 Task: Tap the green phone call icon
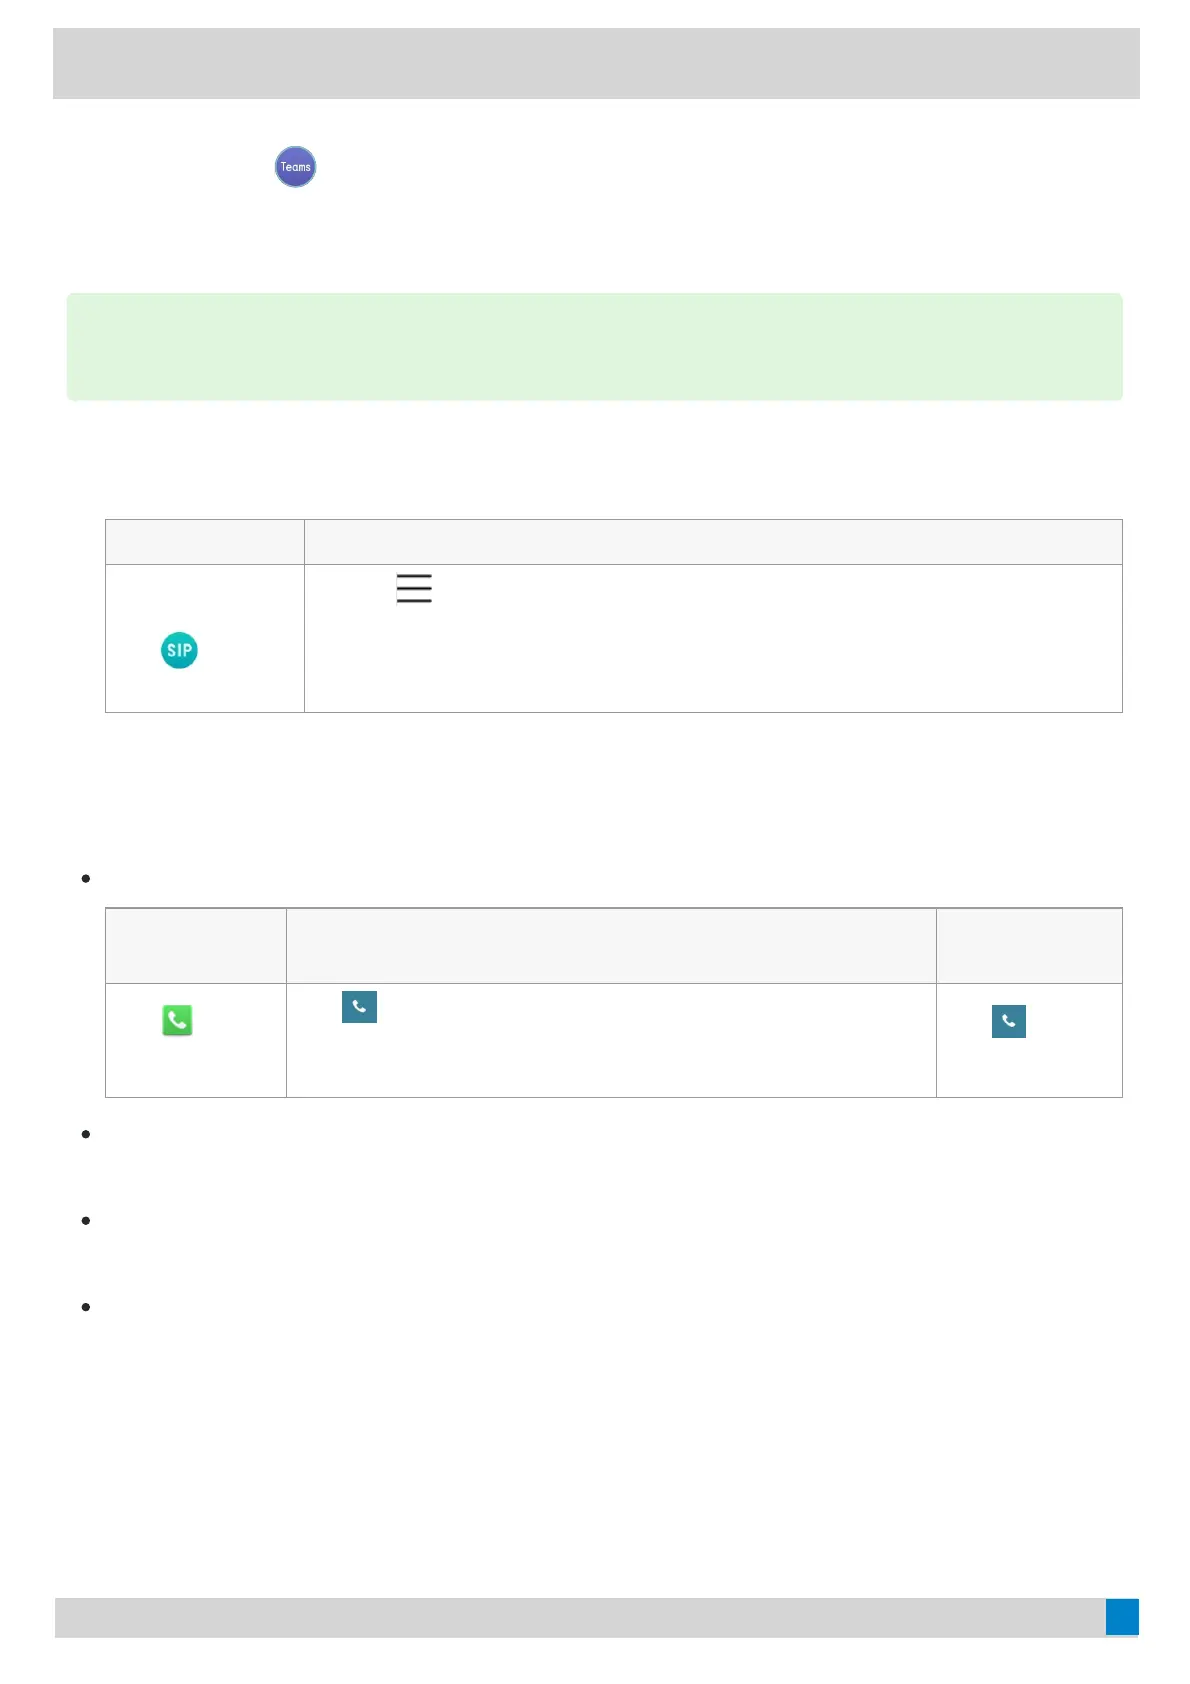[x=177, y=1020]
